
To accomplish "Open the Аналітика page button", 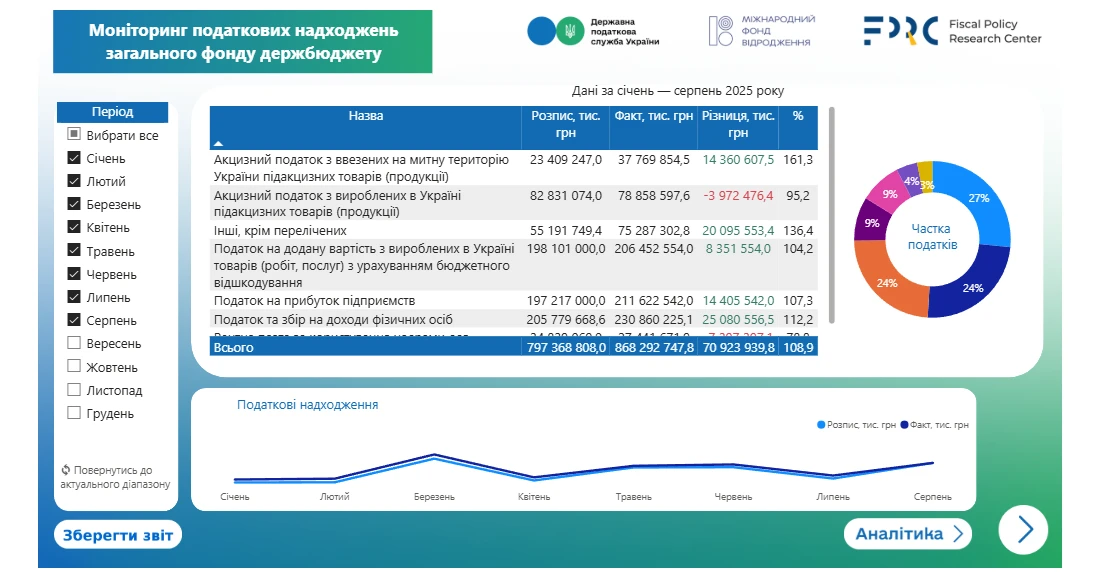I will [908, 534].
